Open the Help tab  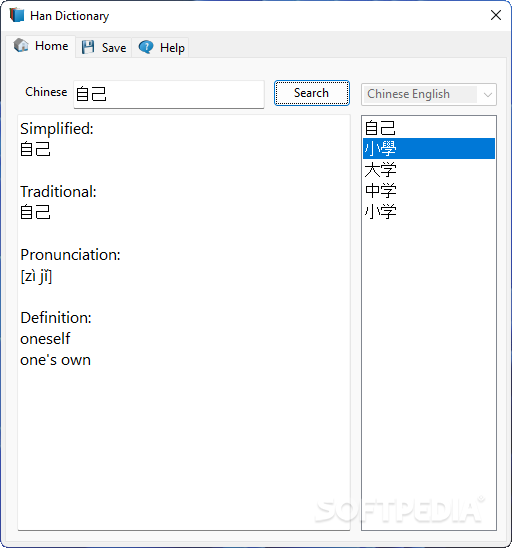161,48
